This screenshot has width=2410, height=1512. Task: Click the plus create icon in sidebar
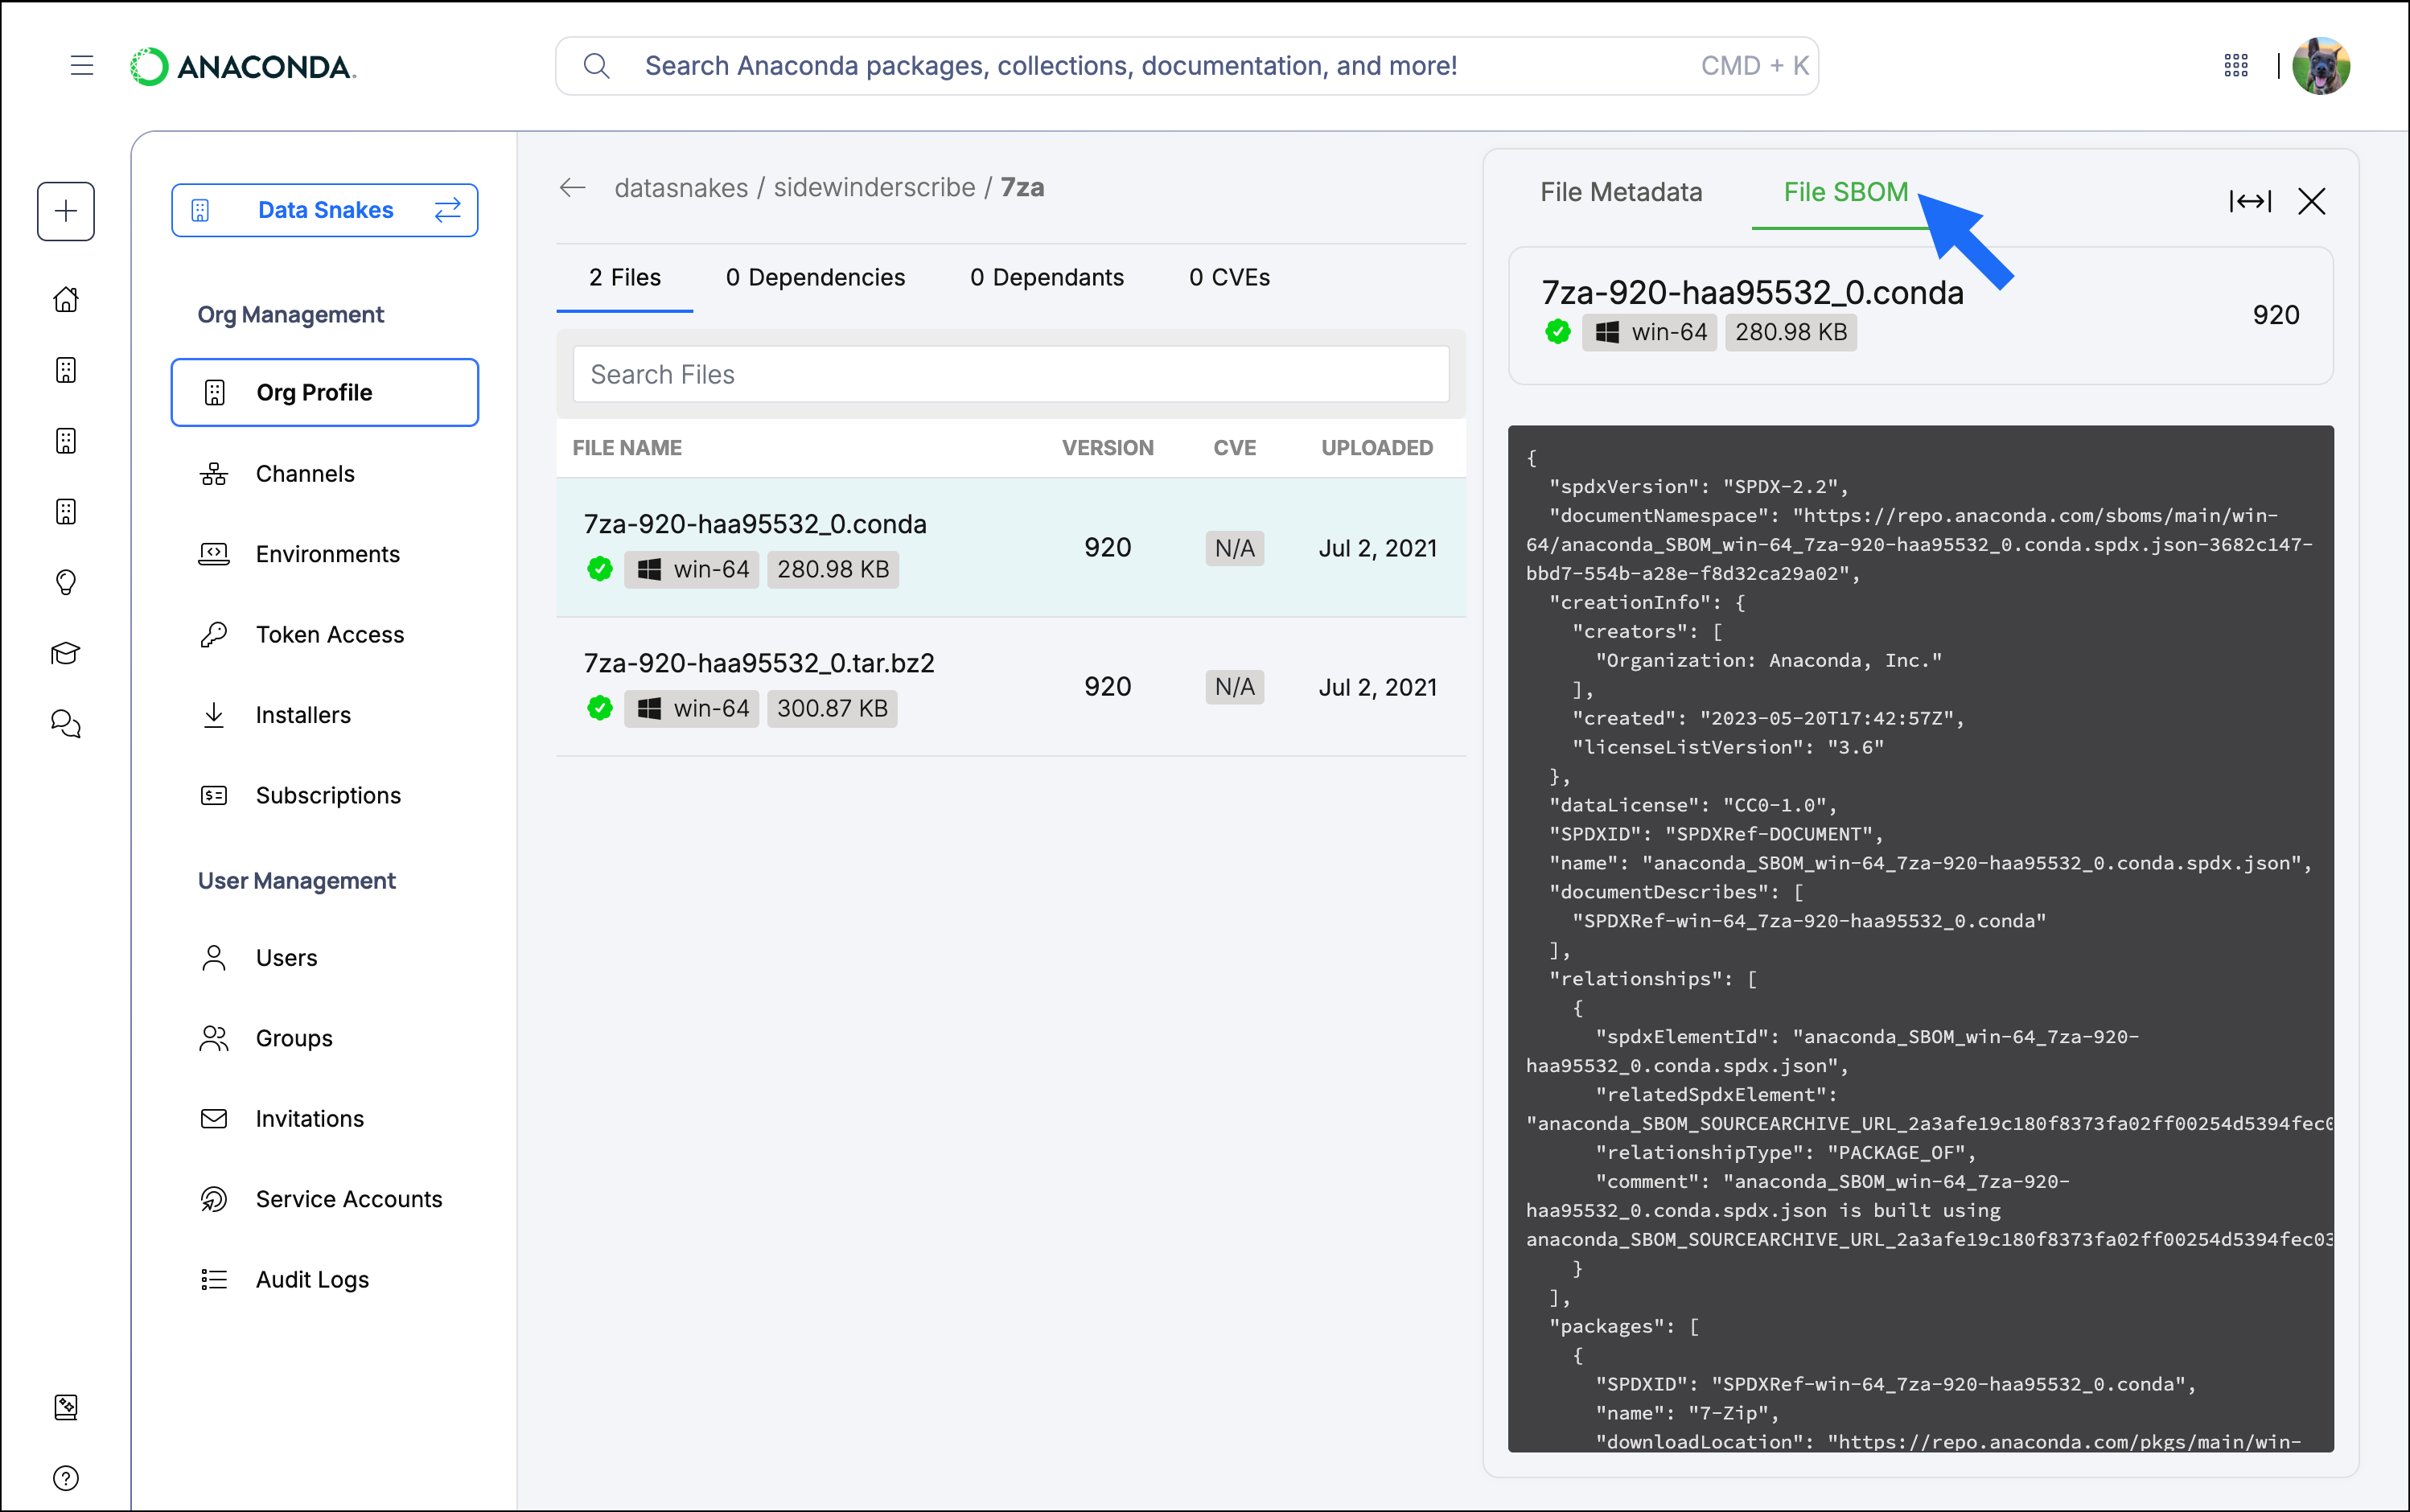click(66, 211)
